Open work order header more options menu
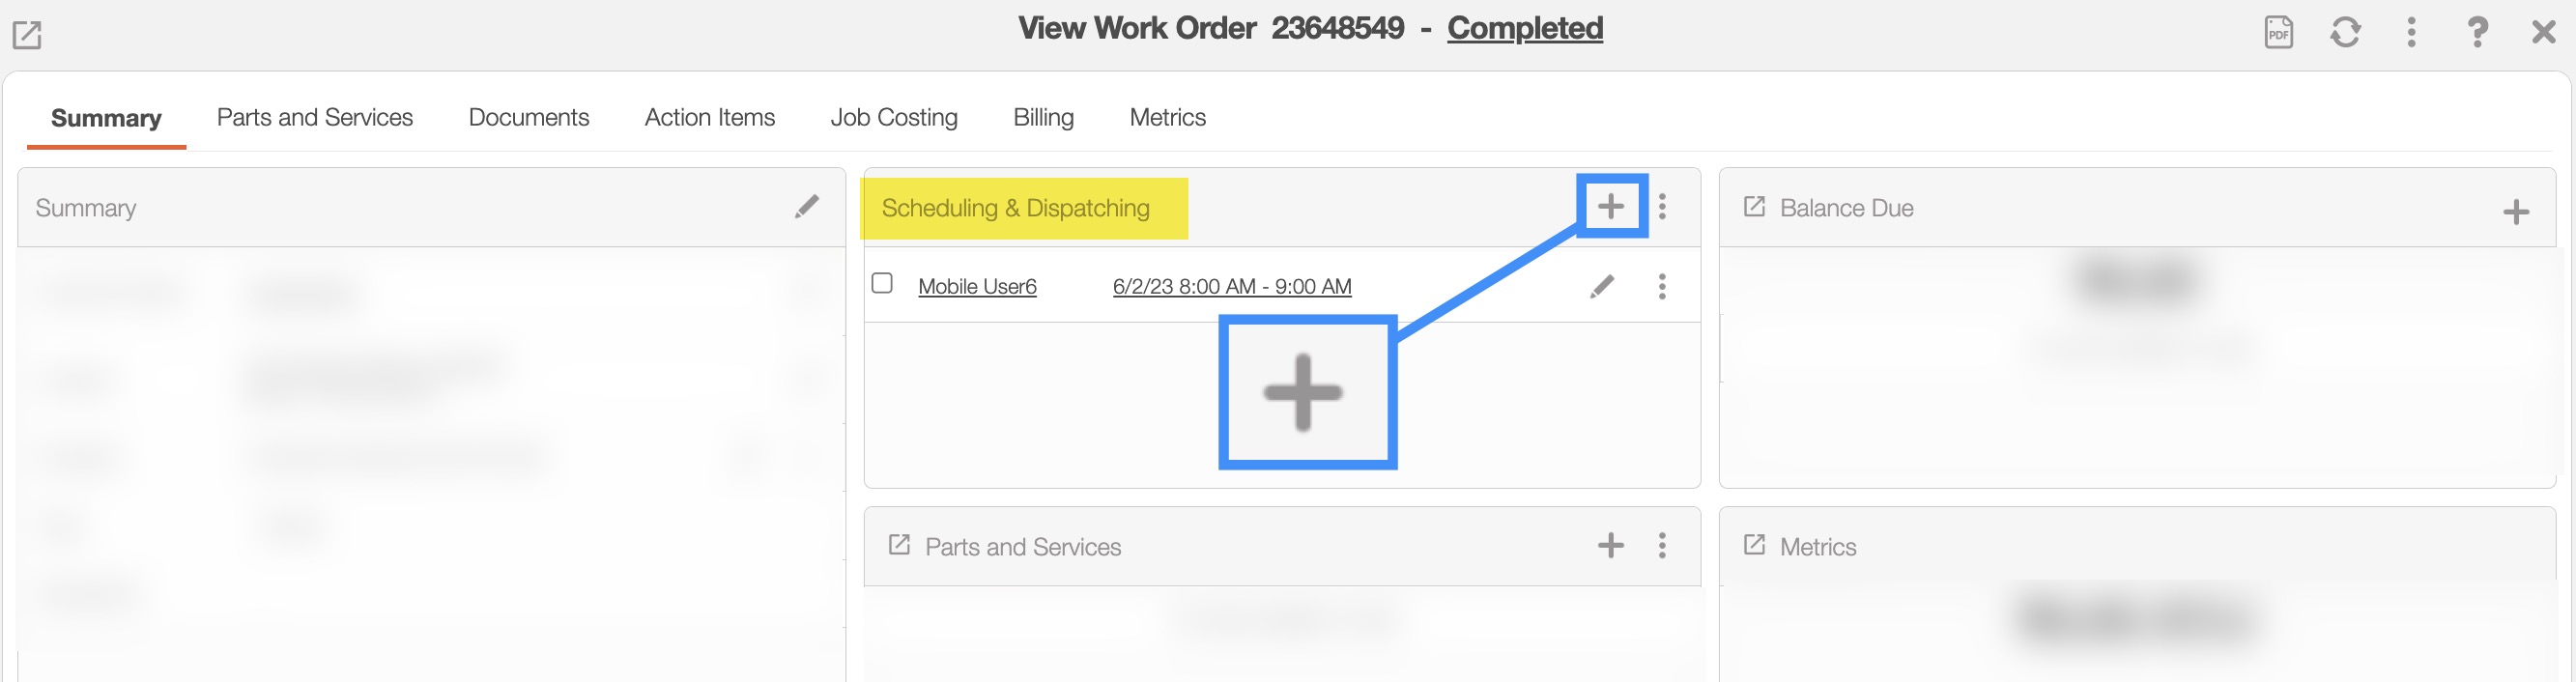 [x=2411, y=32]
